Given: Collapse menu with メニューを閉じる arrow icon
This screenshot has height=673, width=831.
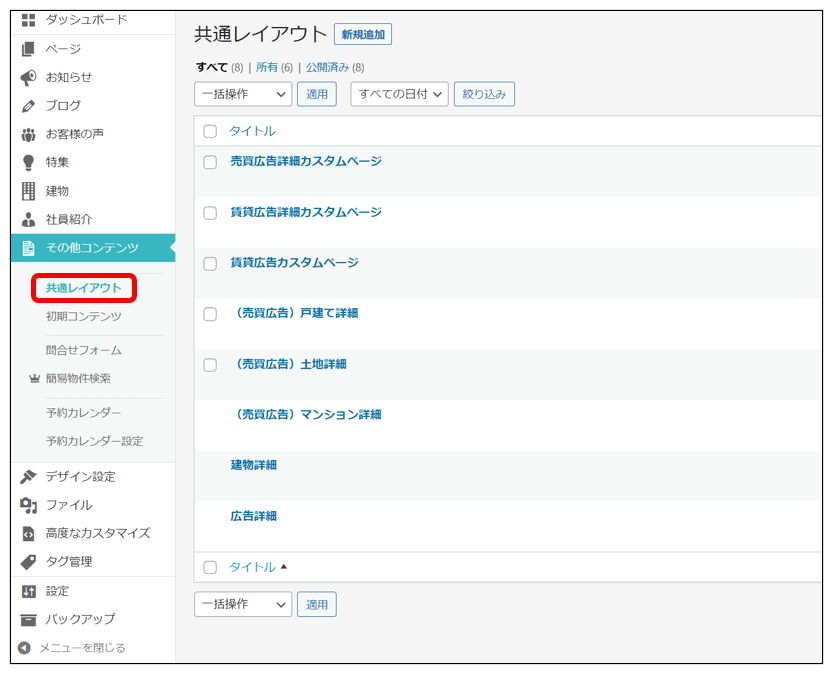Looking at the screenshot, I should point(24,648).
